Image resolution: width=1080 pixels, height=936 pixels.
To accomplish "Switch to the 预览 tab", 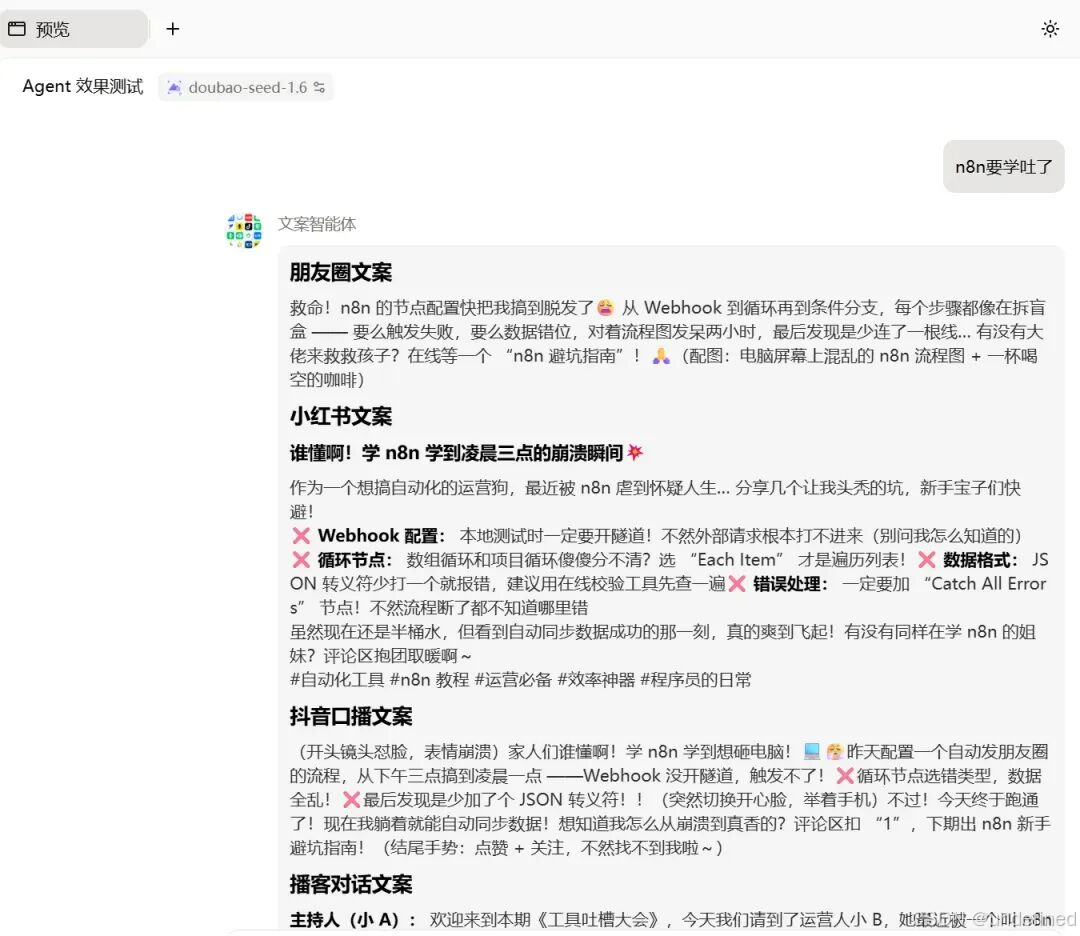I will (72, 29).
